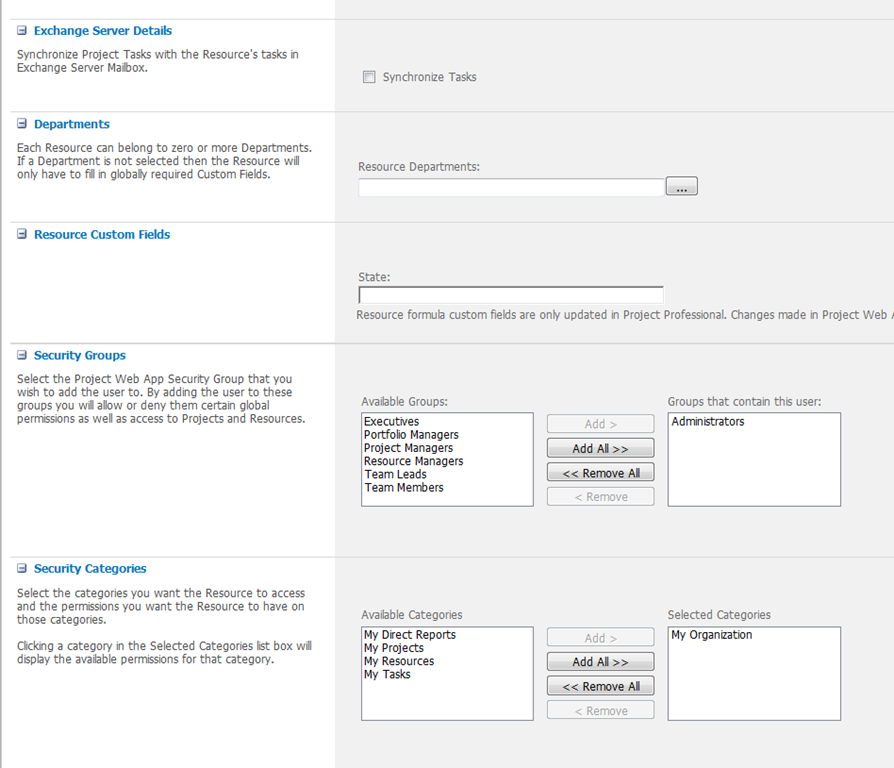Click Add All button for Security Categories
The image size is (894, 768).
pos(600,662)
